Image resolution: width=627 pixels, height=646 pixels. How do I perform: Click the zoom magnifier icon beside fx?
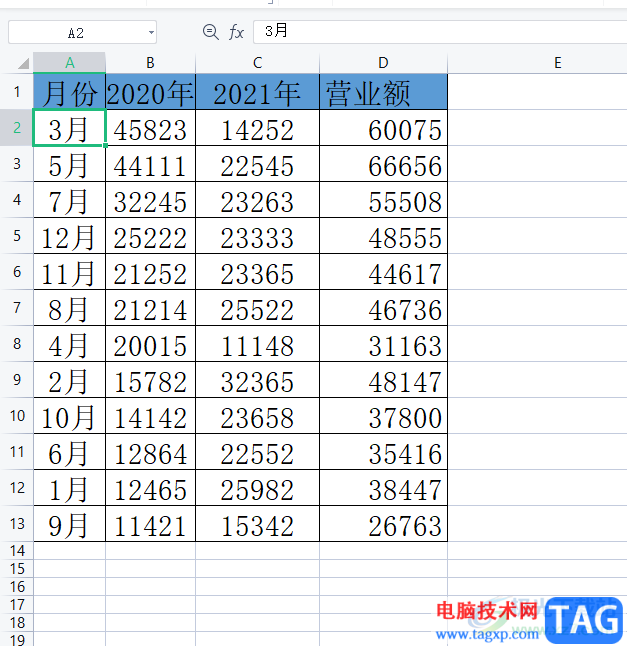click(211, 32)
